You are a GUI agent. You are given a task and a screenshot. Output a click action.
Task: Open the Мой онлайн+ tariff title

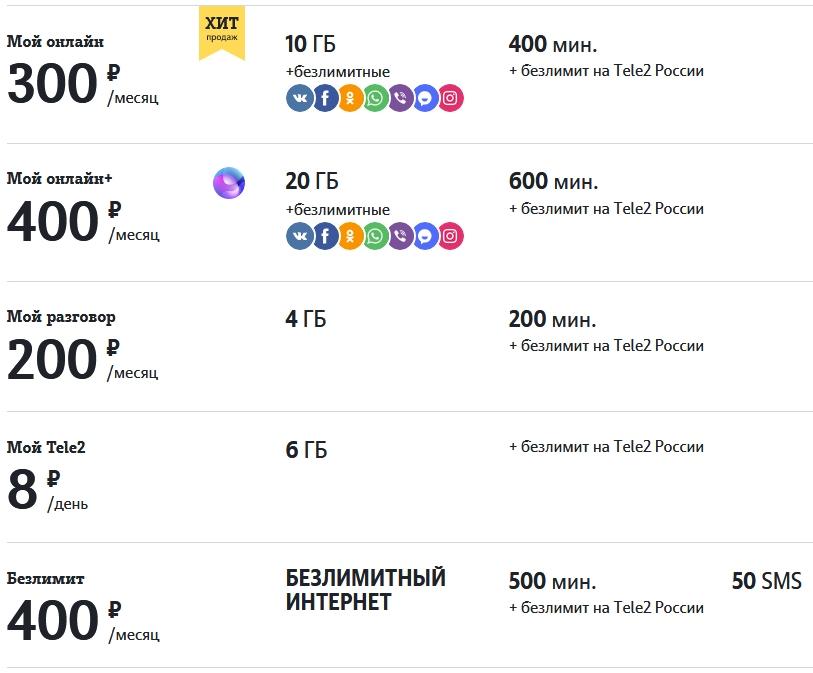click(59, 179)
